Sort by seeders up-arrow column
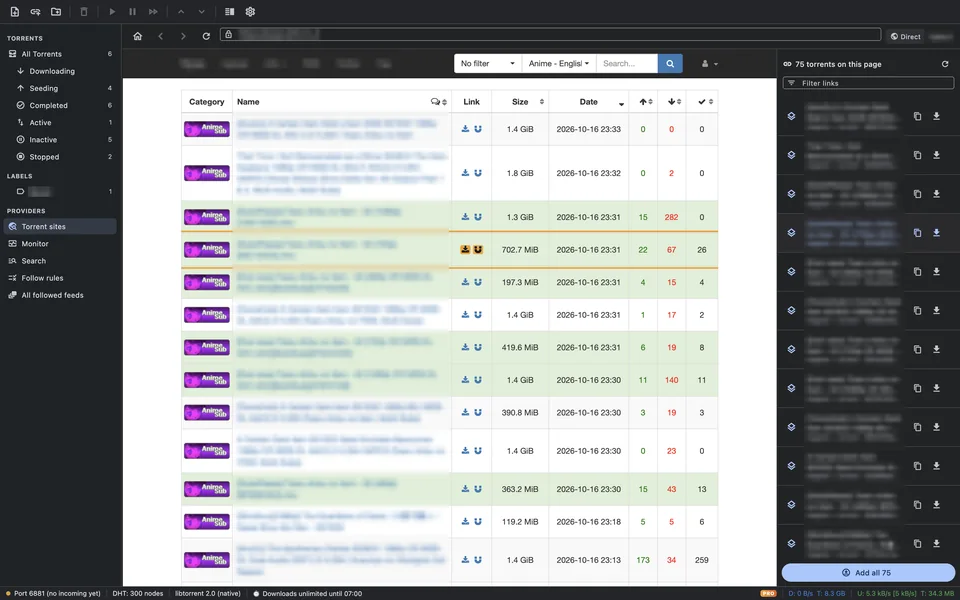Screen dimensions: 960x600 [x=643, y=102]
